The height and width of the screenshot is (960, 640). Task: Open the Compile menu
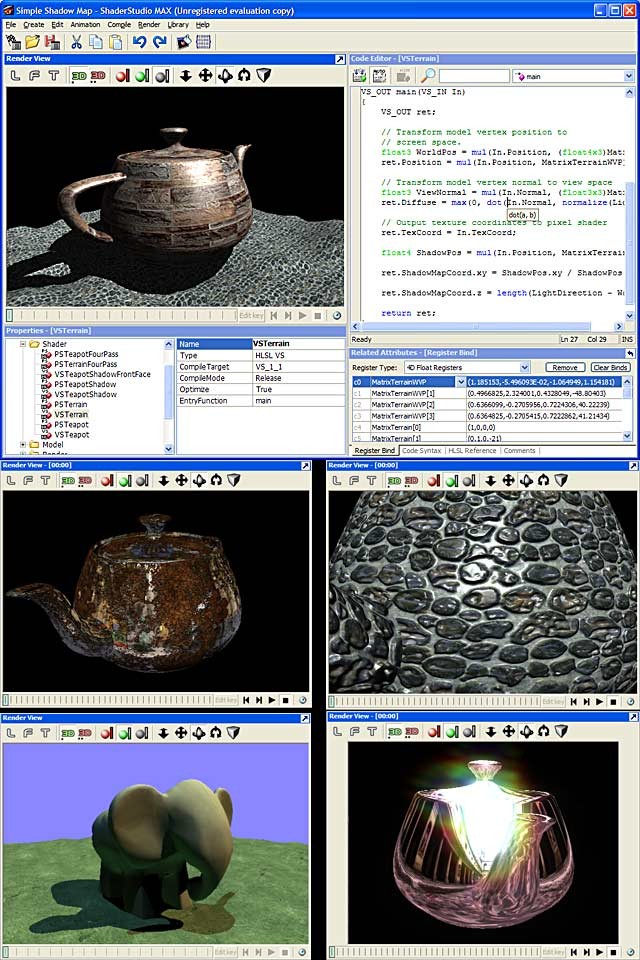click(x=119, y=24)
